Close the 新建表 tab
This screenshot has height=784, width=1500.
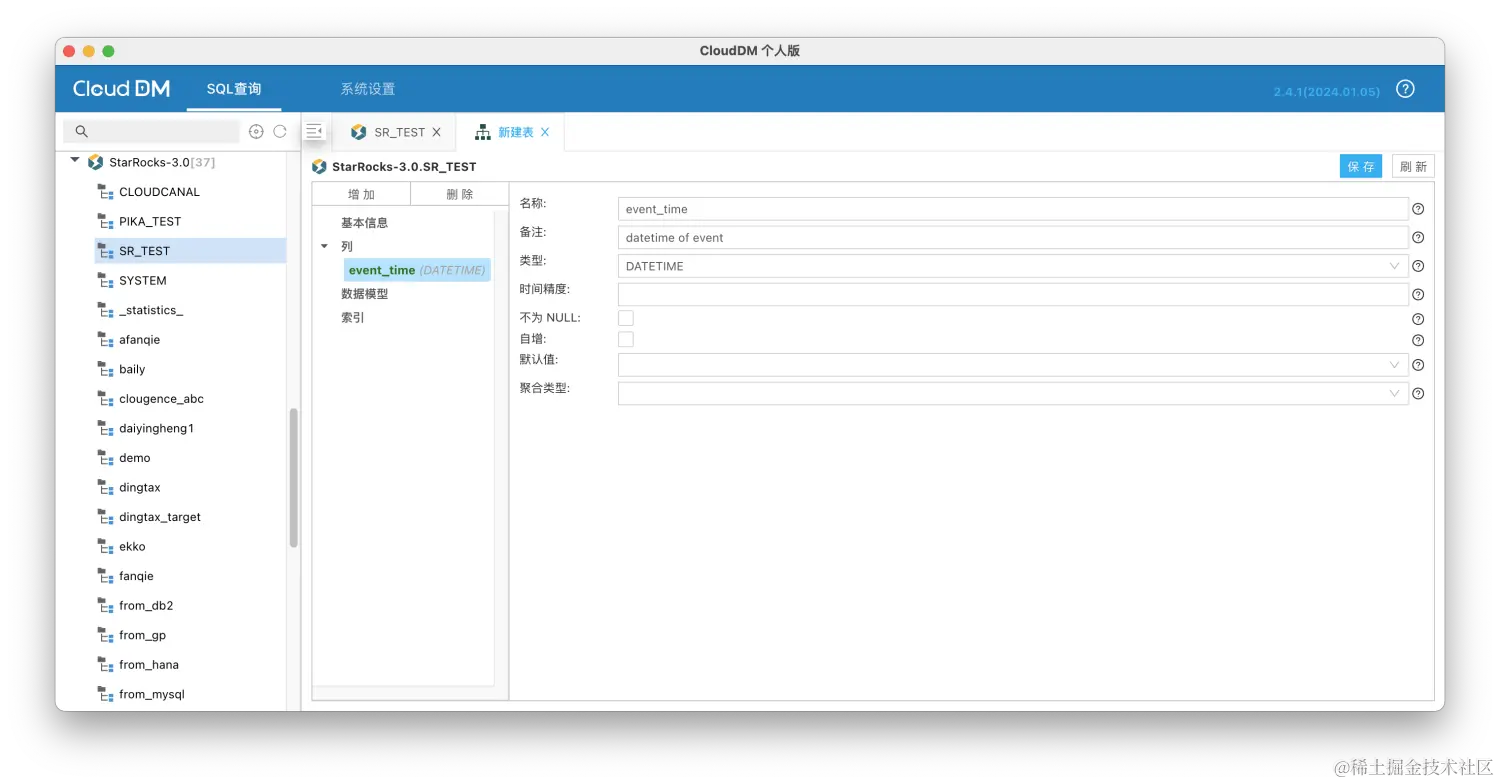545,132
